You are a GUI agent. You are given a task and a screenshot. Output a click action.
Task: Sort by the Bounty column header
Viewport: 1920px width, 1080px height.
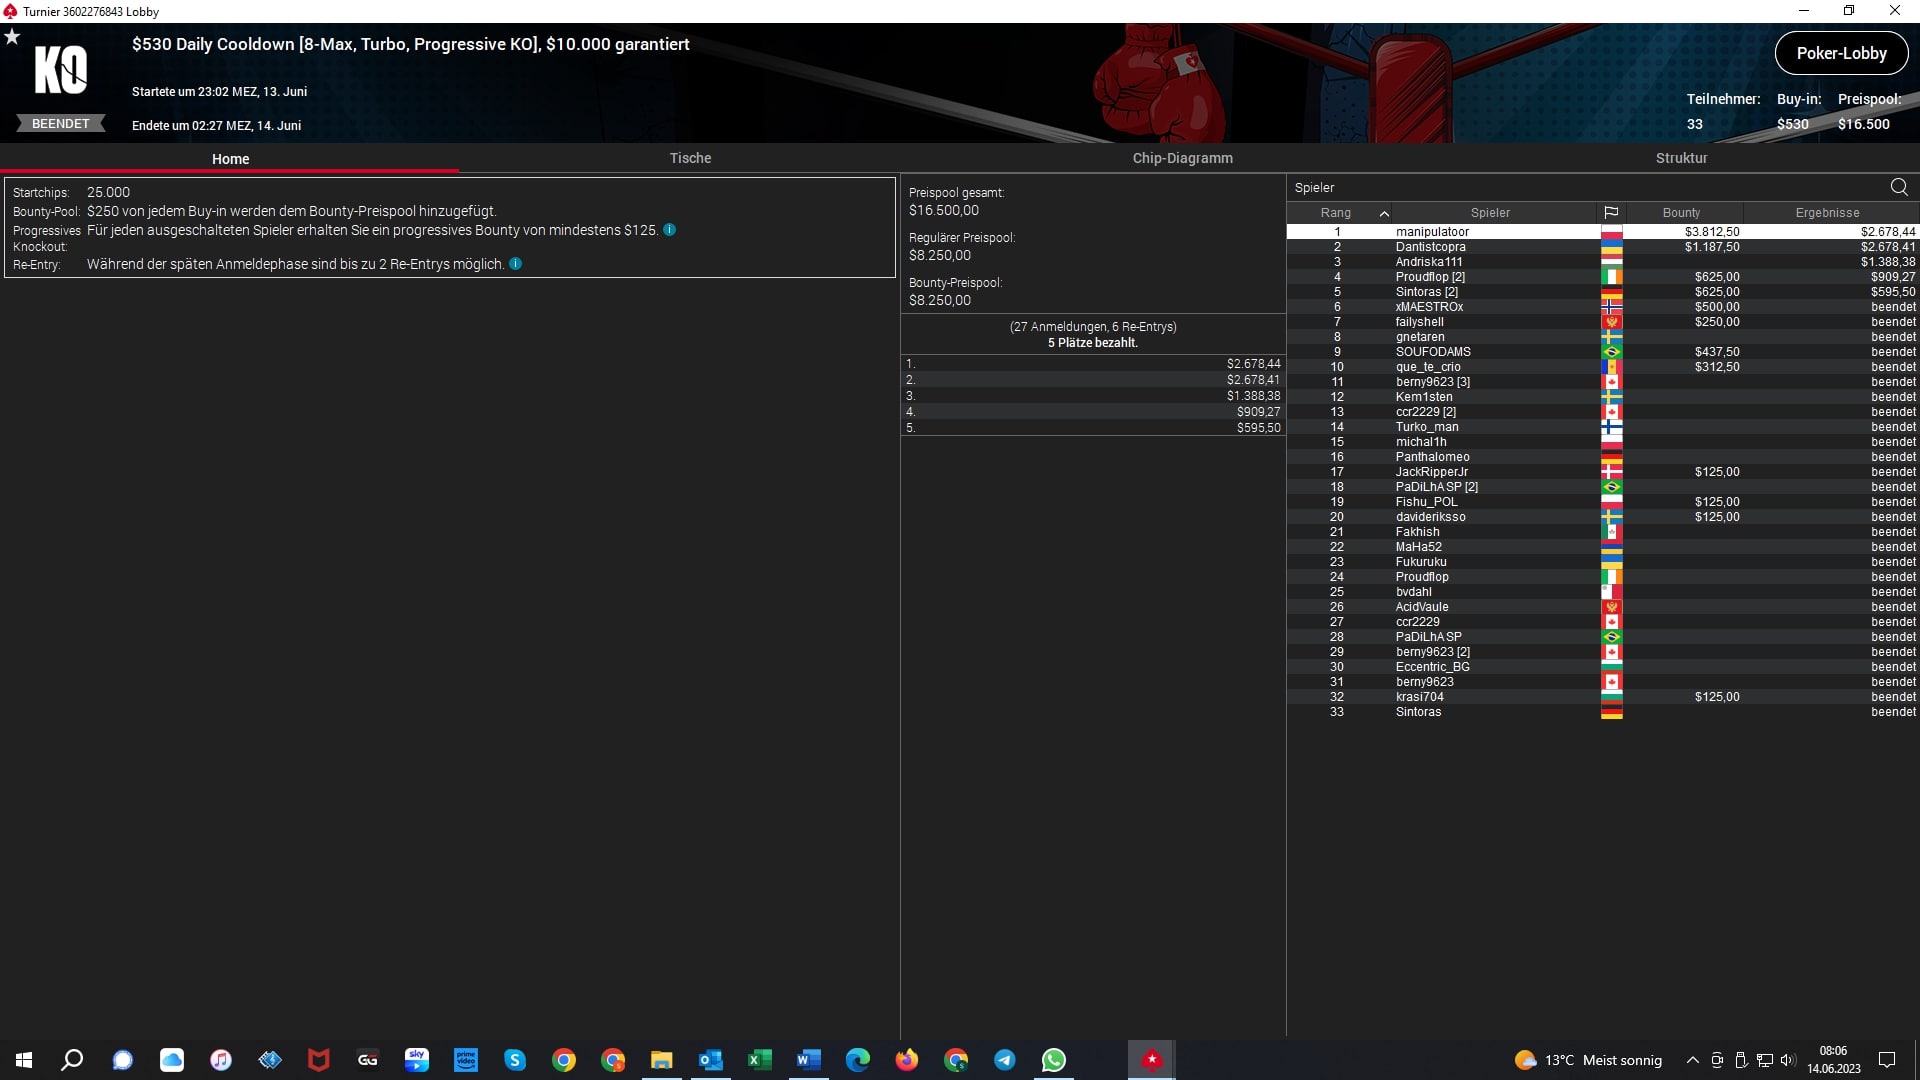point(1681,213)
